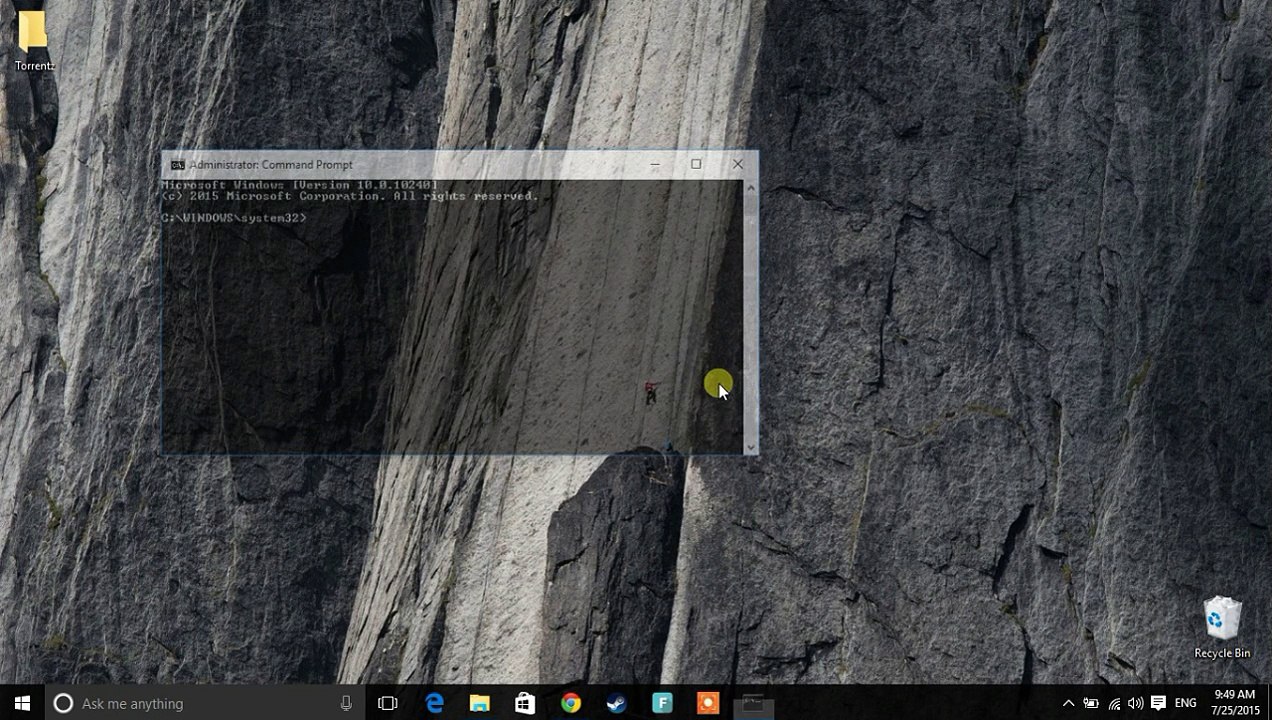Select the Recycle Bin desktop icon
The image size is (1272, 720).
click(1222, 628)
